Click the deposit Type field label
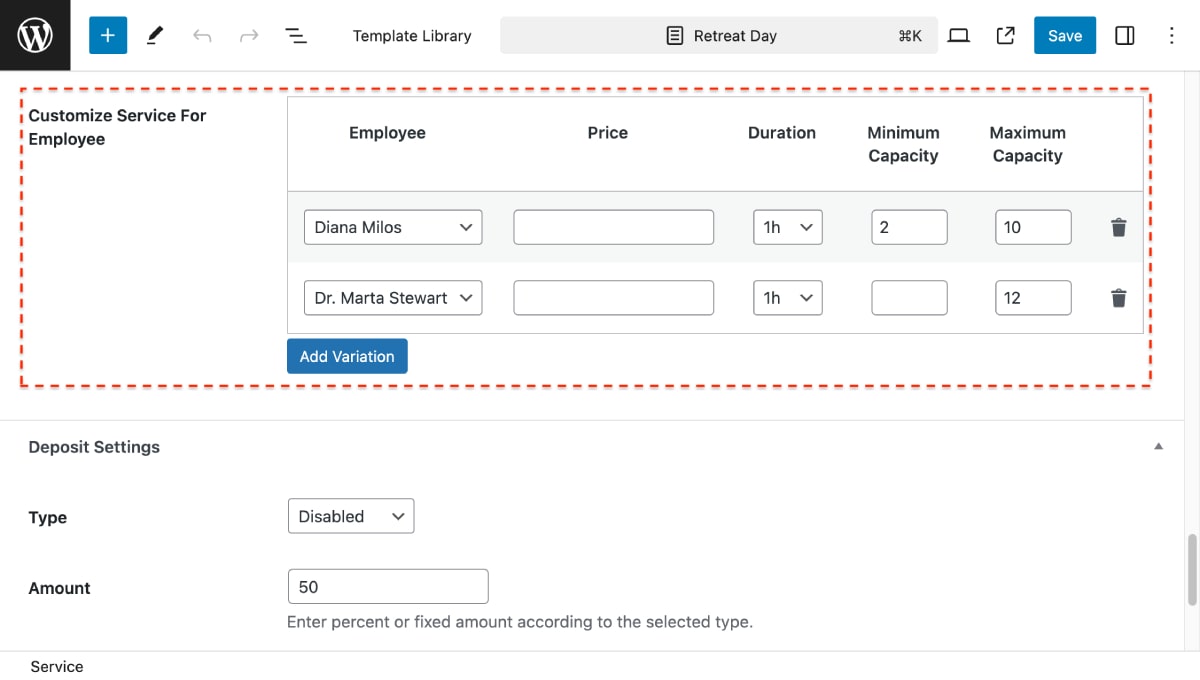Image resolution: width=1200 pixels, height=680 pixels. tap(47, 517)
